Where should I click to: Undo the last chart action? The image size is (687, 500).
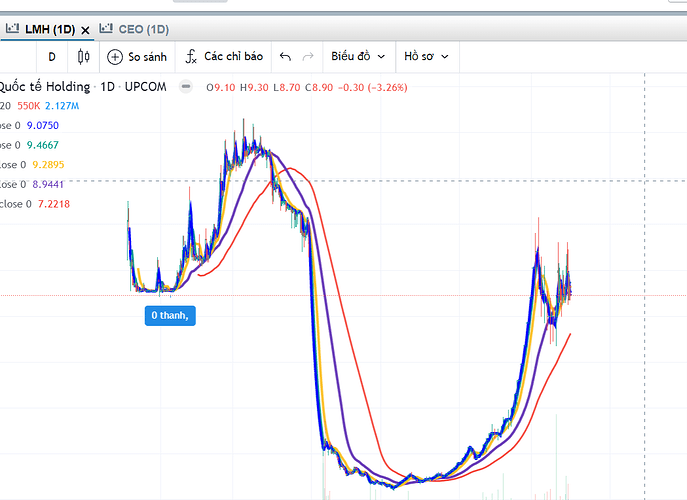pos(285,57)
